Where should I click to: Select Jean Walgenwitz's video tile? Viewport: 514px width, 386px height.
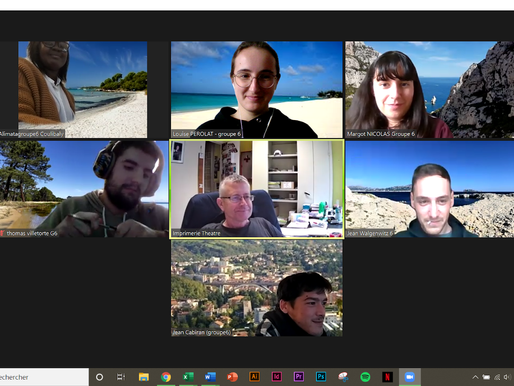coord(429,189)
